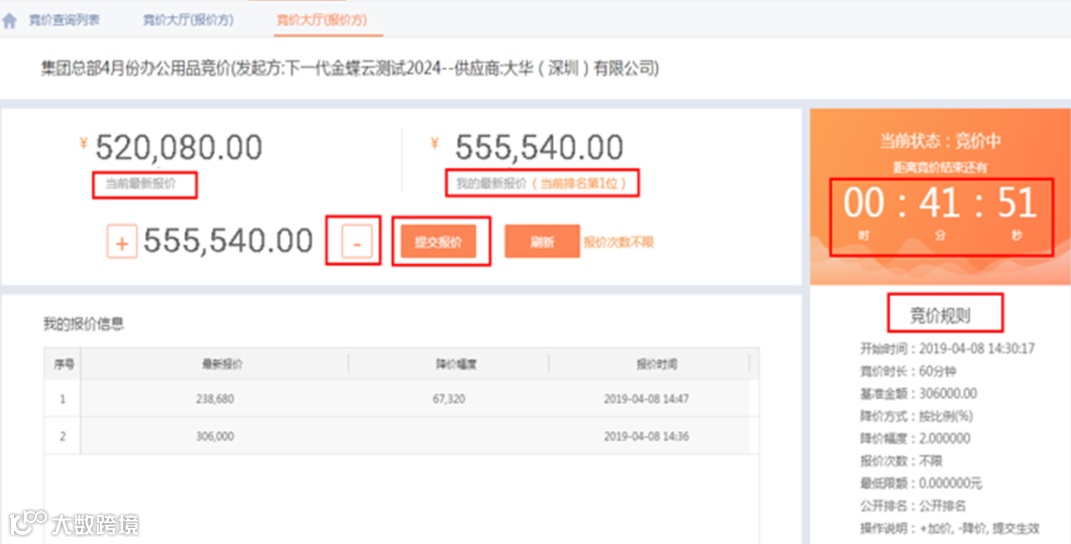Click the 开始时间 rule line
The width and height of the screenshot is (1071, 544).
[947, 349]
